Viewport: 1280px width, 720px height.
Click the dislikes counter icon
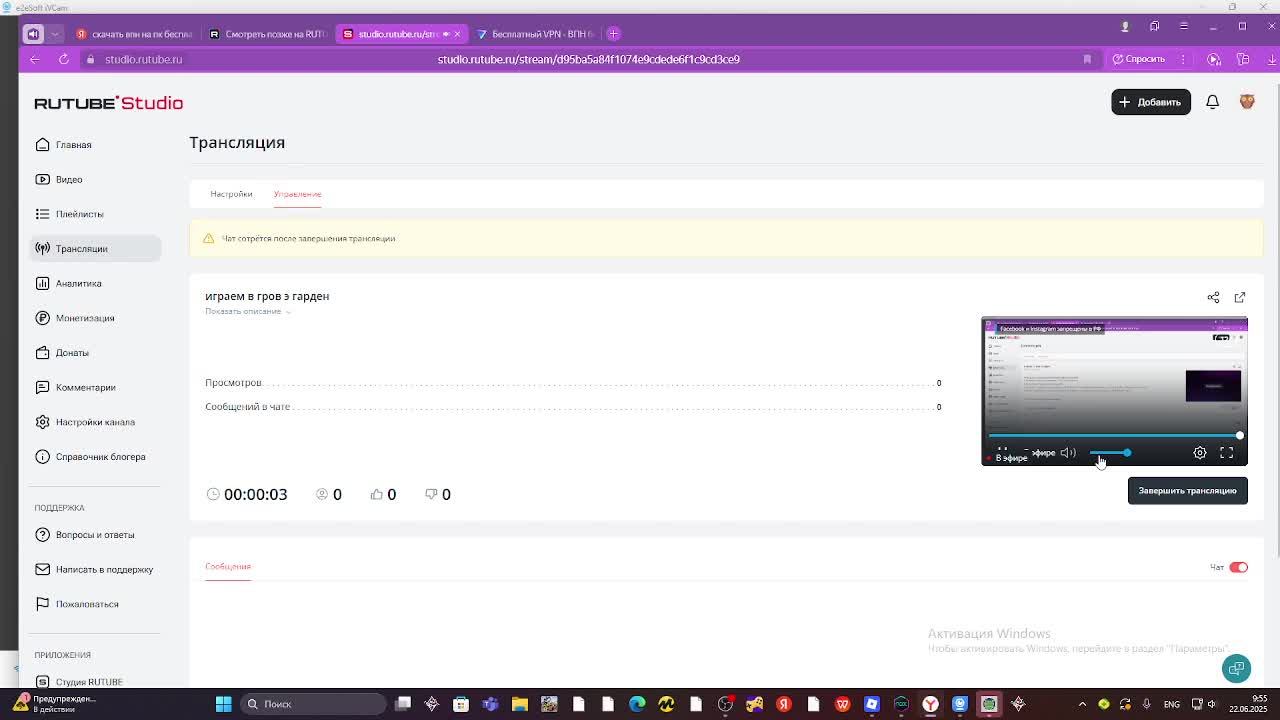click(431, 494)
